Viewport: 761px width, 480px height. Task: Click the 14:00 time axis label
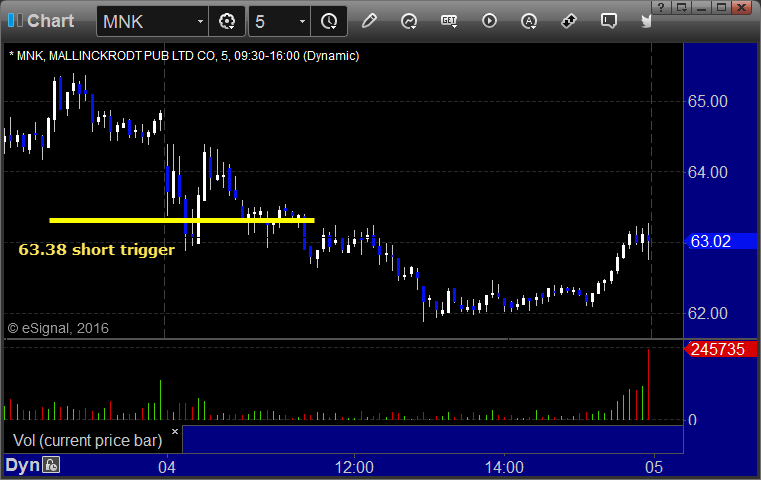[x=504, y=467]
